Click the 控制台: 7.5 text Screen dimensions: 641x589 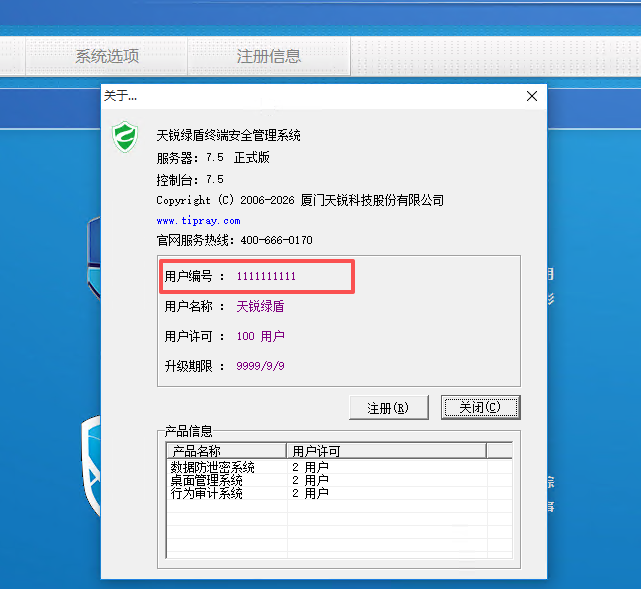[190, 179]
